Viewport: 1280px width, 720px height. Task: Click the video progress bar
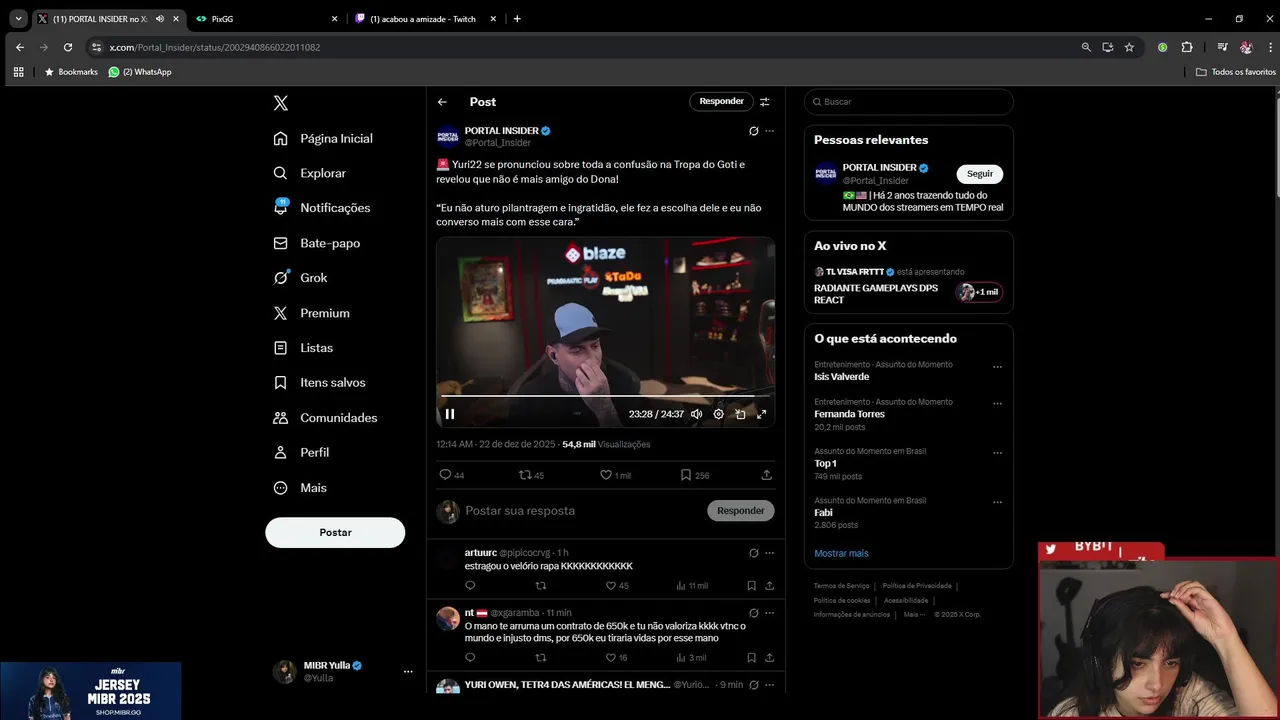[x=606, y=396]
